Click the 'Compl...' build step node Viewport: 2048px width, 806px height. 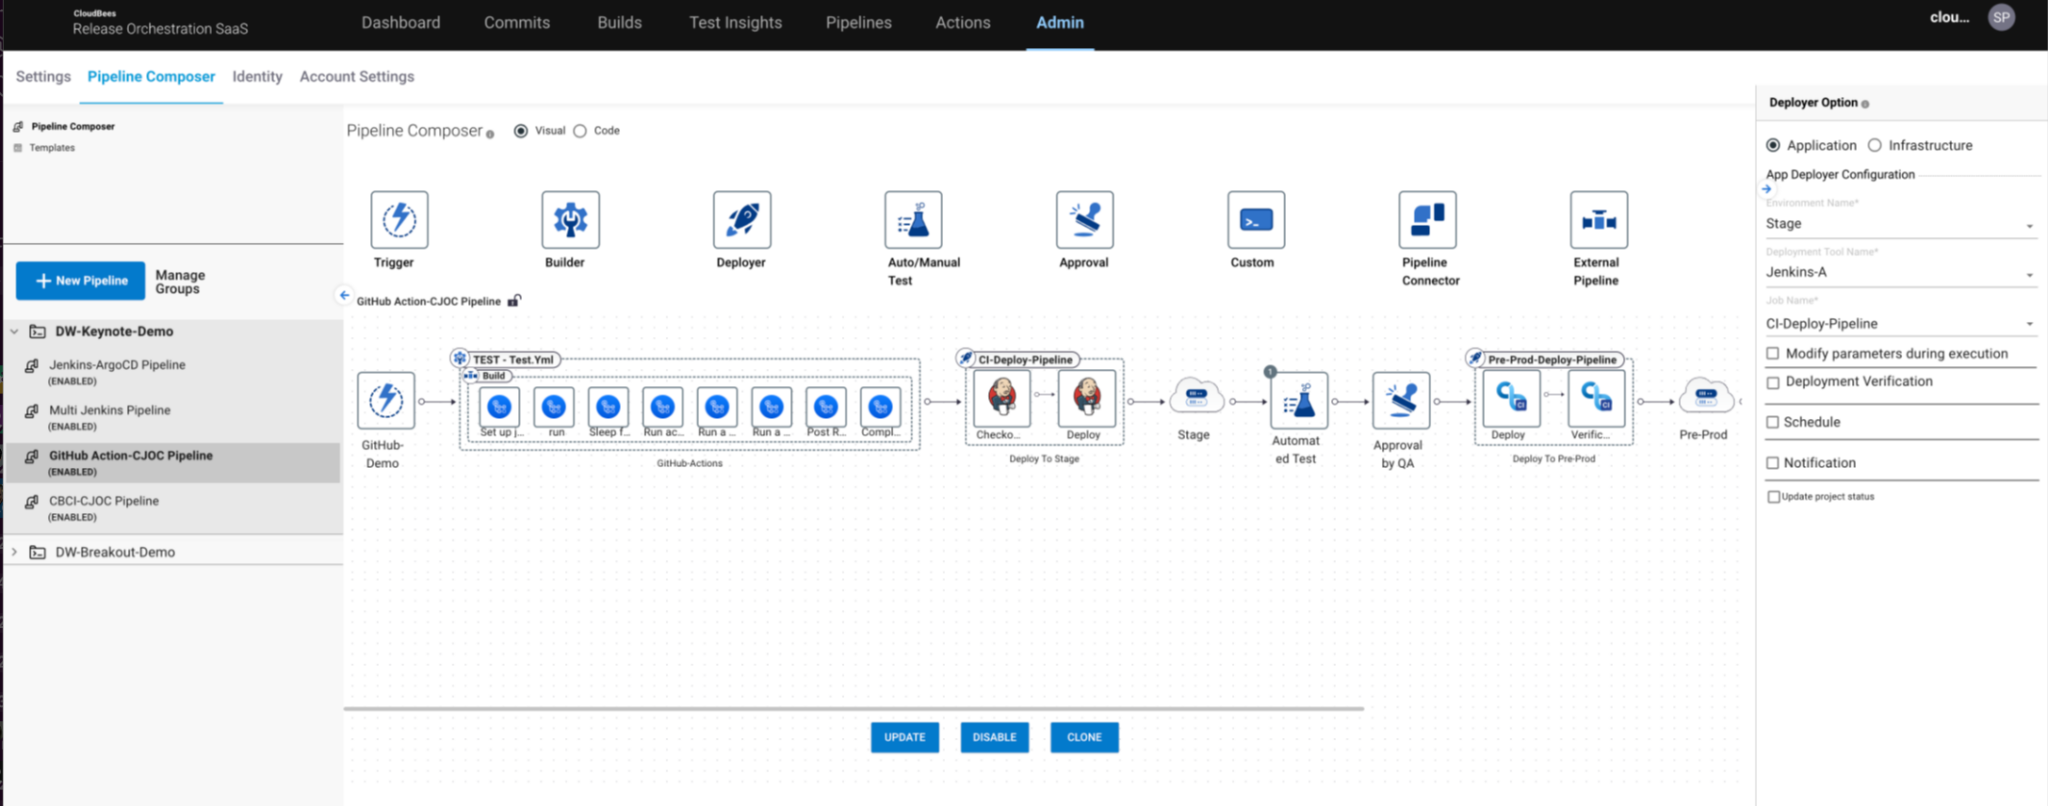[880, 407]
